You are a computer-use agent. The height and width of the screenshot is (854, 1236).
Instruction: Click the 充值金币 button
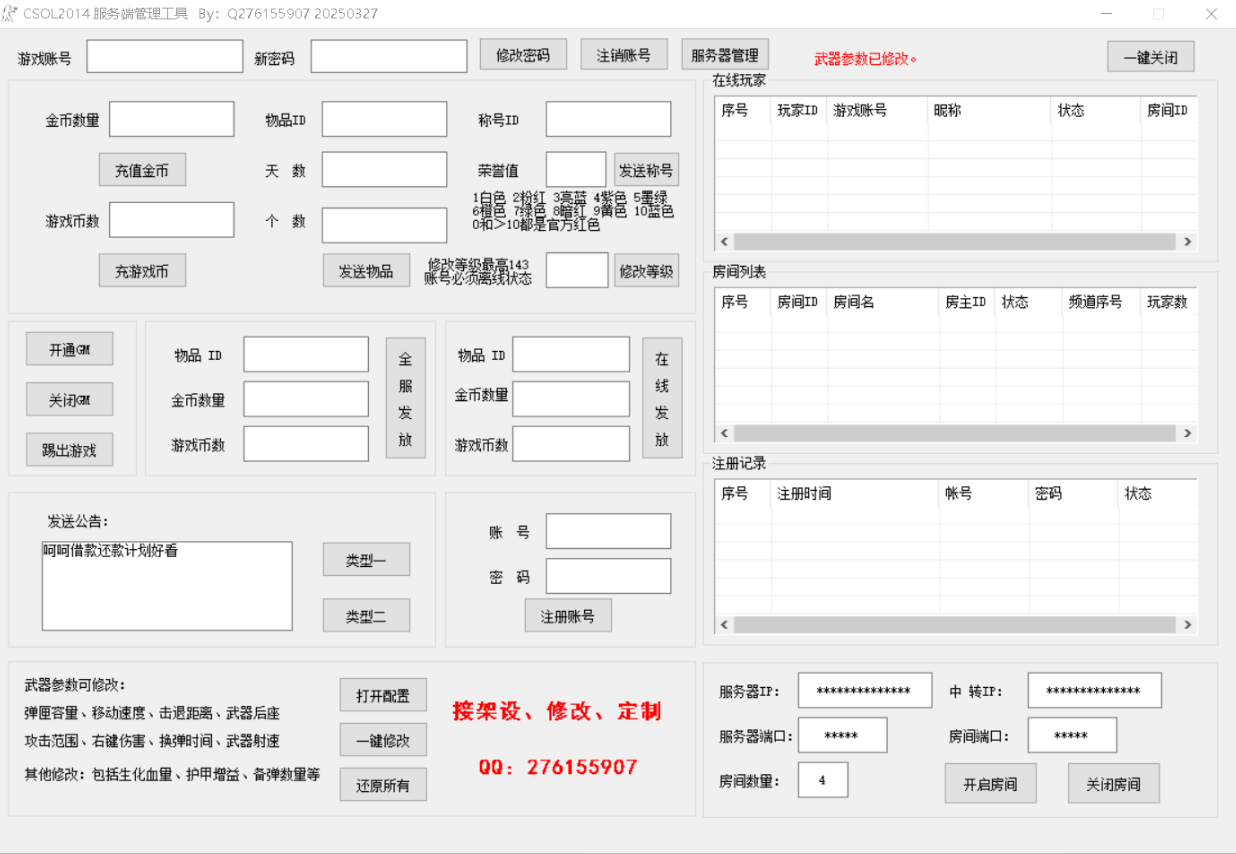click(142, 170)
